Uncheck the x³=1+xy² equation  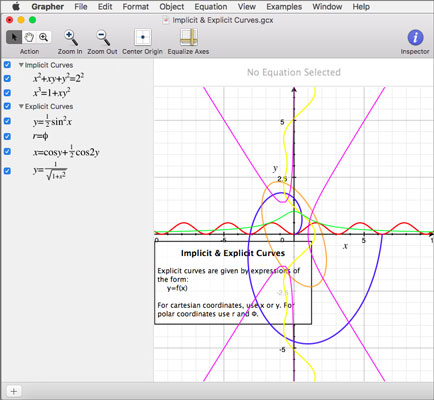tap(7, 93)
